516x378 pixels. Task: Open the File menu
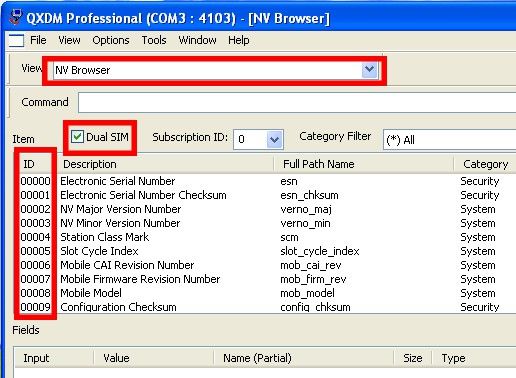pyautogui.click(x=38, y=40)
